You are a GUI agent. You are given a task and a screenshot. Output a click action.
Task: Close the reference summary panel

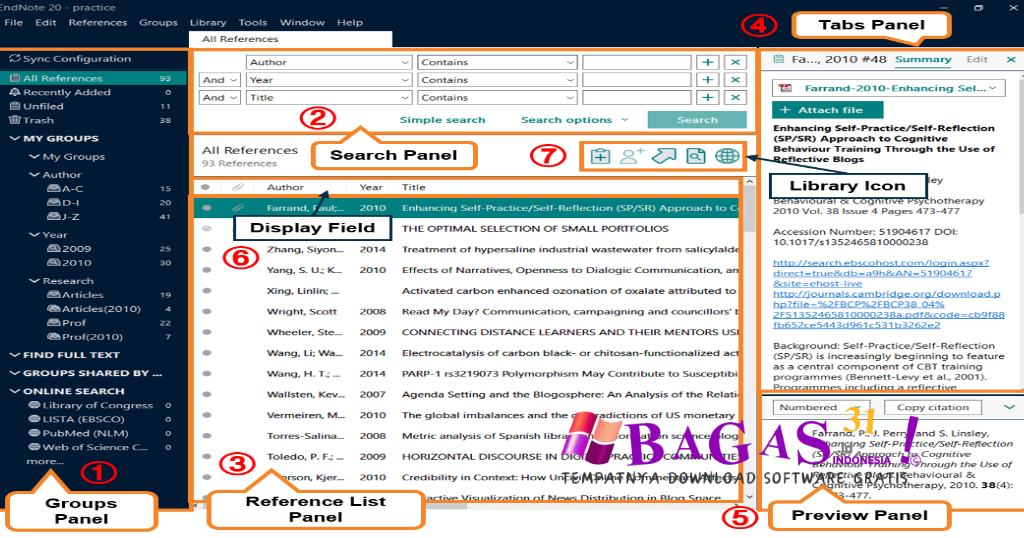pos(1011,59)
